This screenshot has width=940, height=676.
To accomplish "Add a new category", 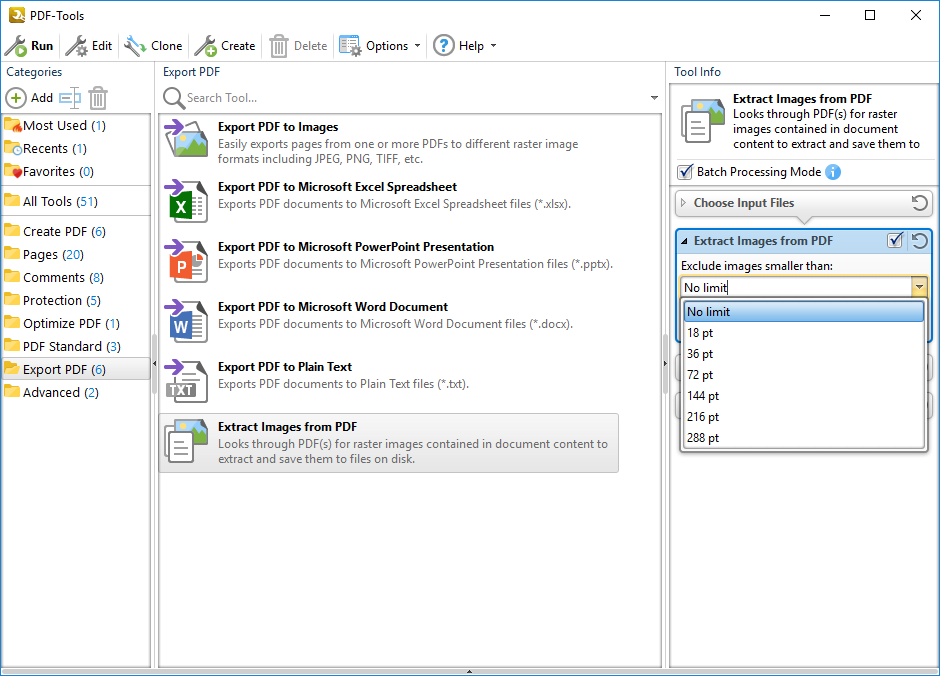I will pyautogui.click(x=30, y=98).
